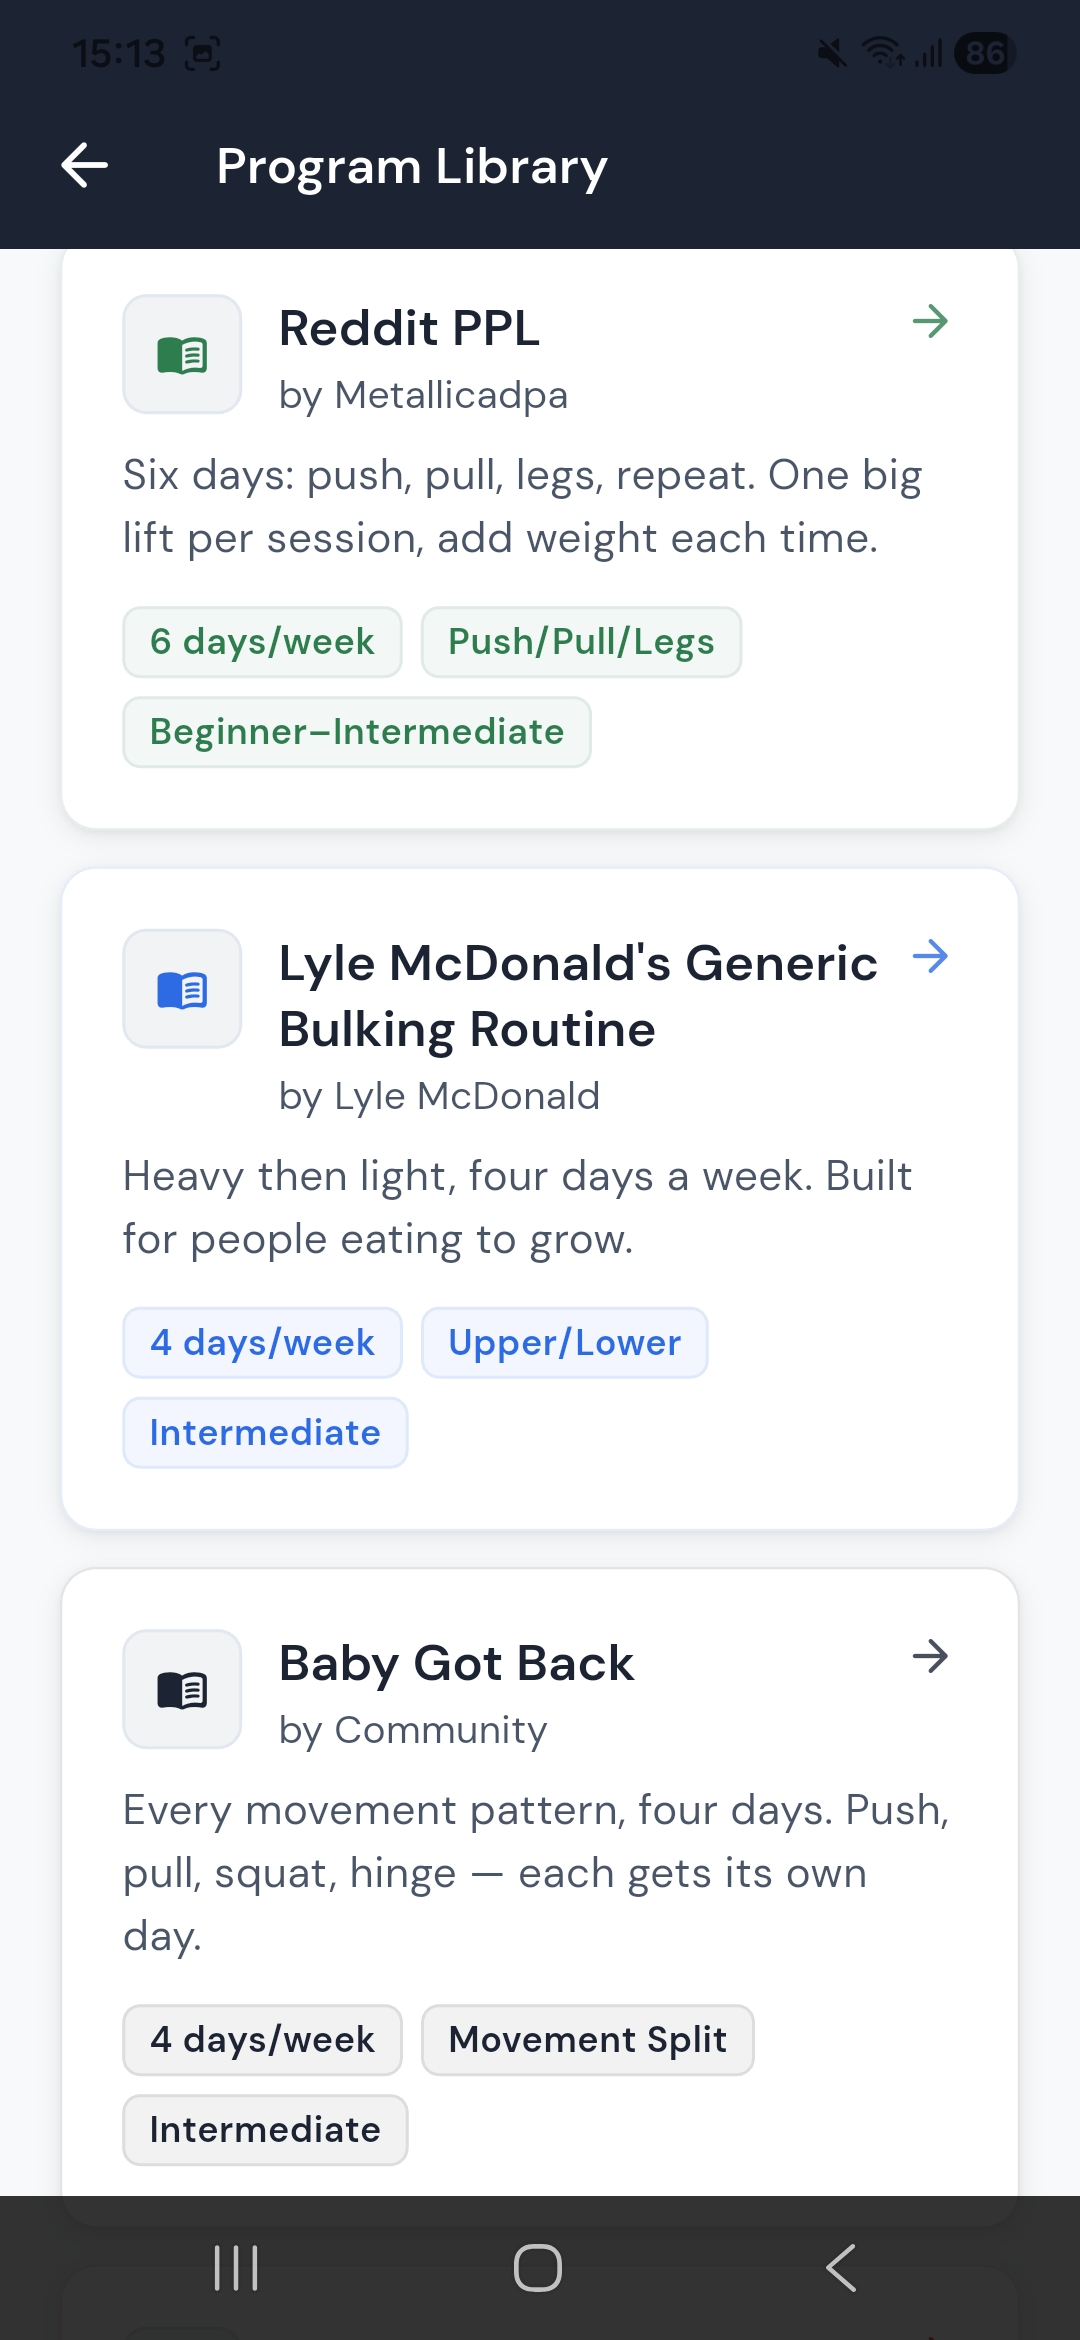Tap the blue book icon for Lyle McDonald's routine
The height and width of the screenshot is (2340, 1080).
click(x=182, y=989)
